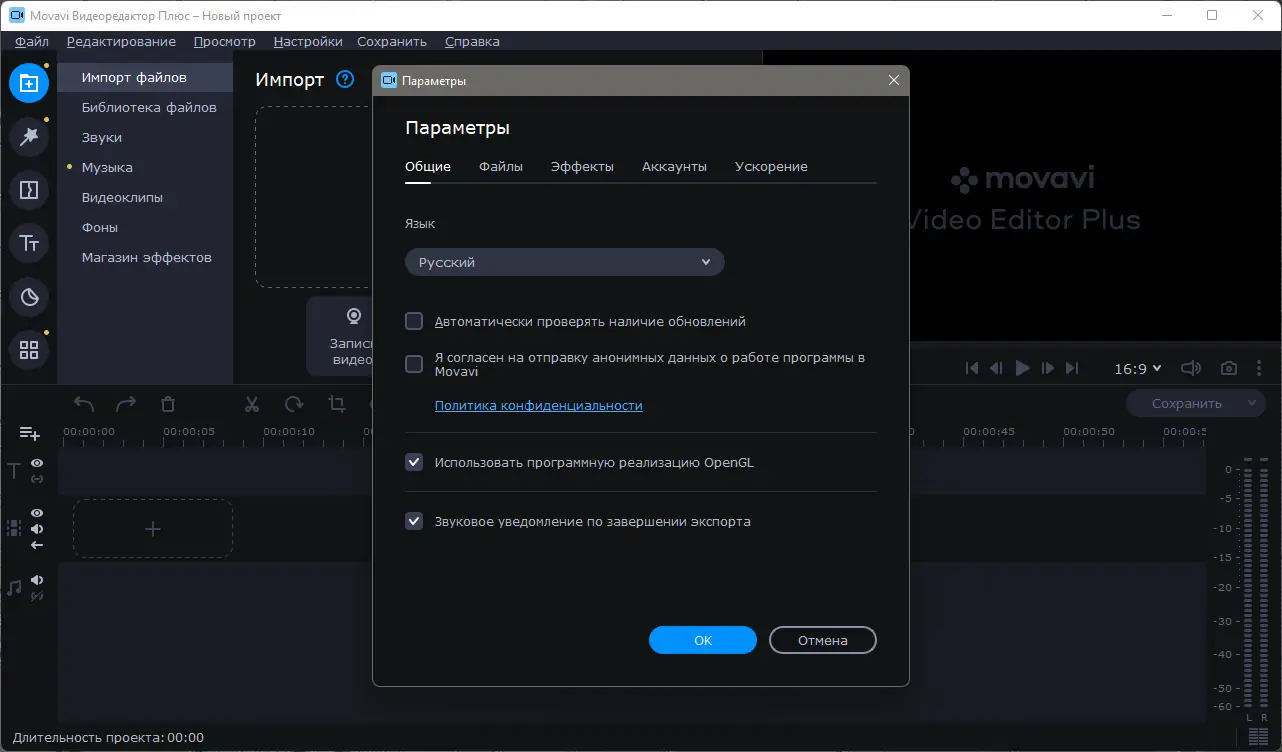The width and height of the screenshot is (1282, 752).
Task: Open the Справка menu
Action: 472,41
